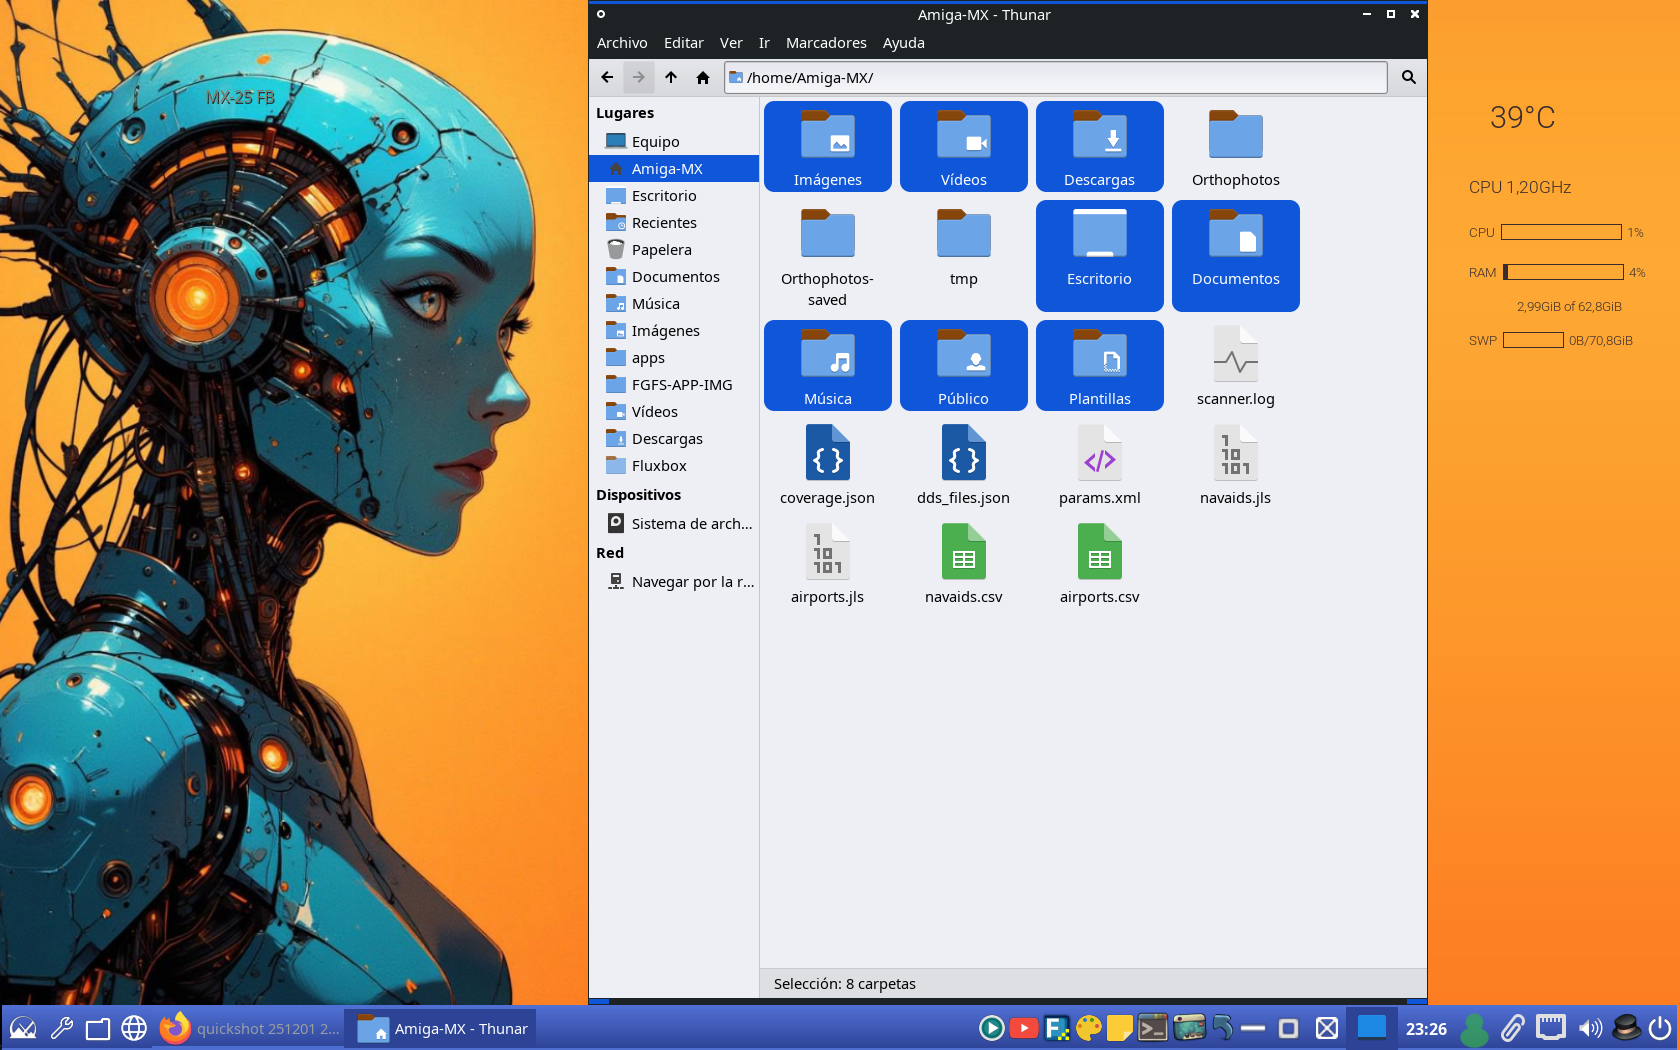Select the navaids.csv file icon
This screenshot has height=1050, width=1680.
(964, 552)
